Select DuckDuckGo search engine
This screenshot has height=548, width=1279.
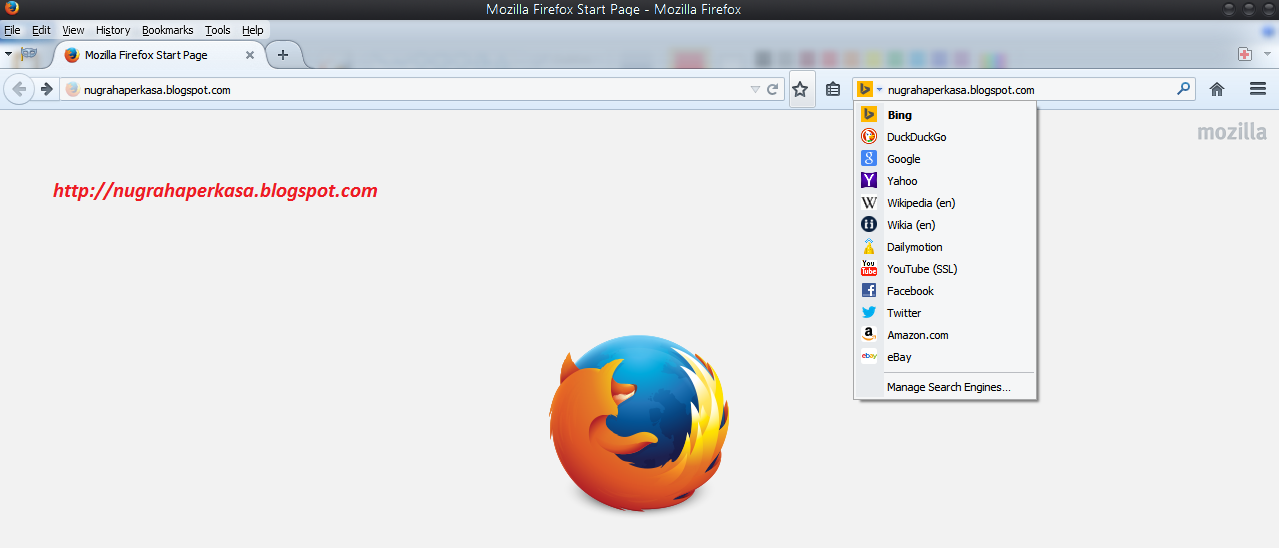pos(945,137)
